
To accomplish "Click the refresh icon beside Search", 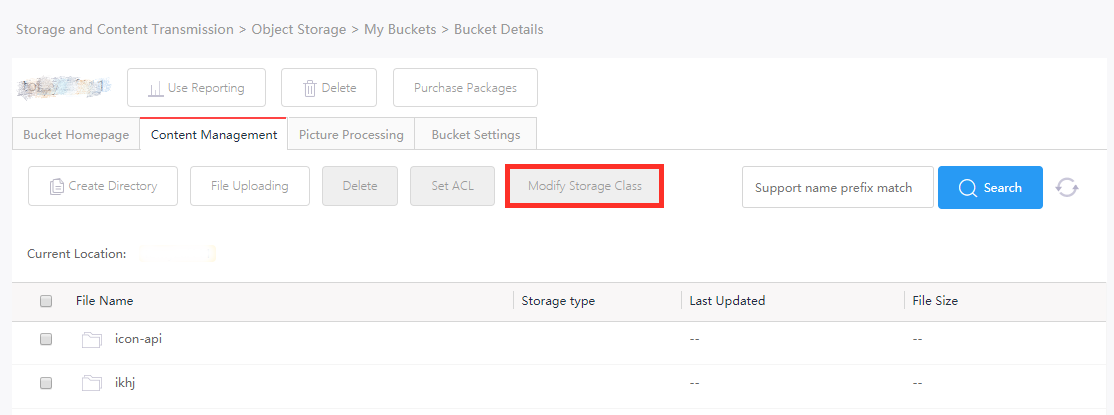I will tap(1066, 188).
